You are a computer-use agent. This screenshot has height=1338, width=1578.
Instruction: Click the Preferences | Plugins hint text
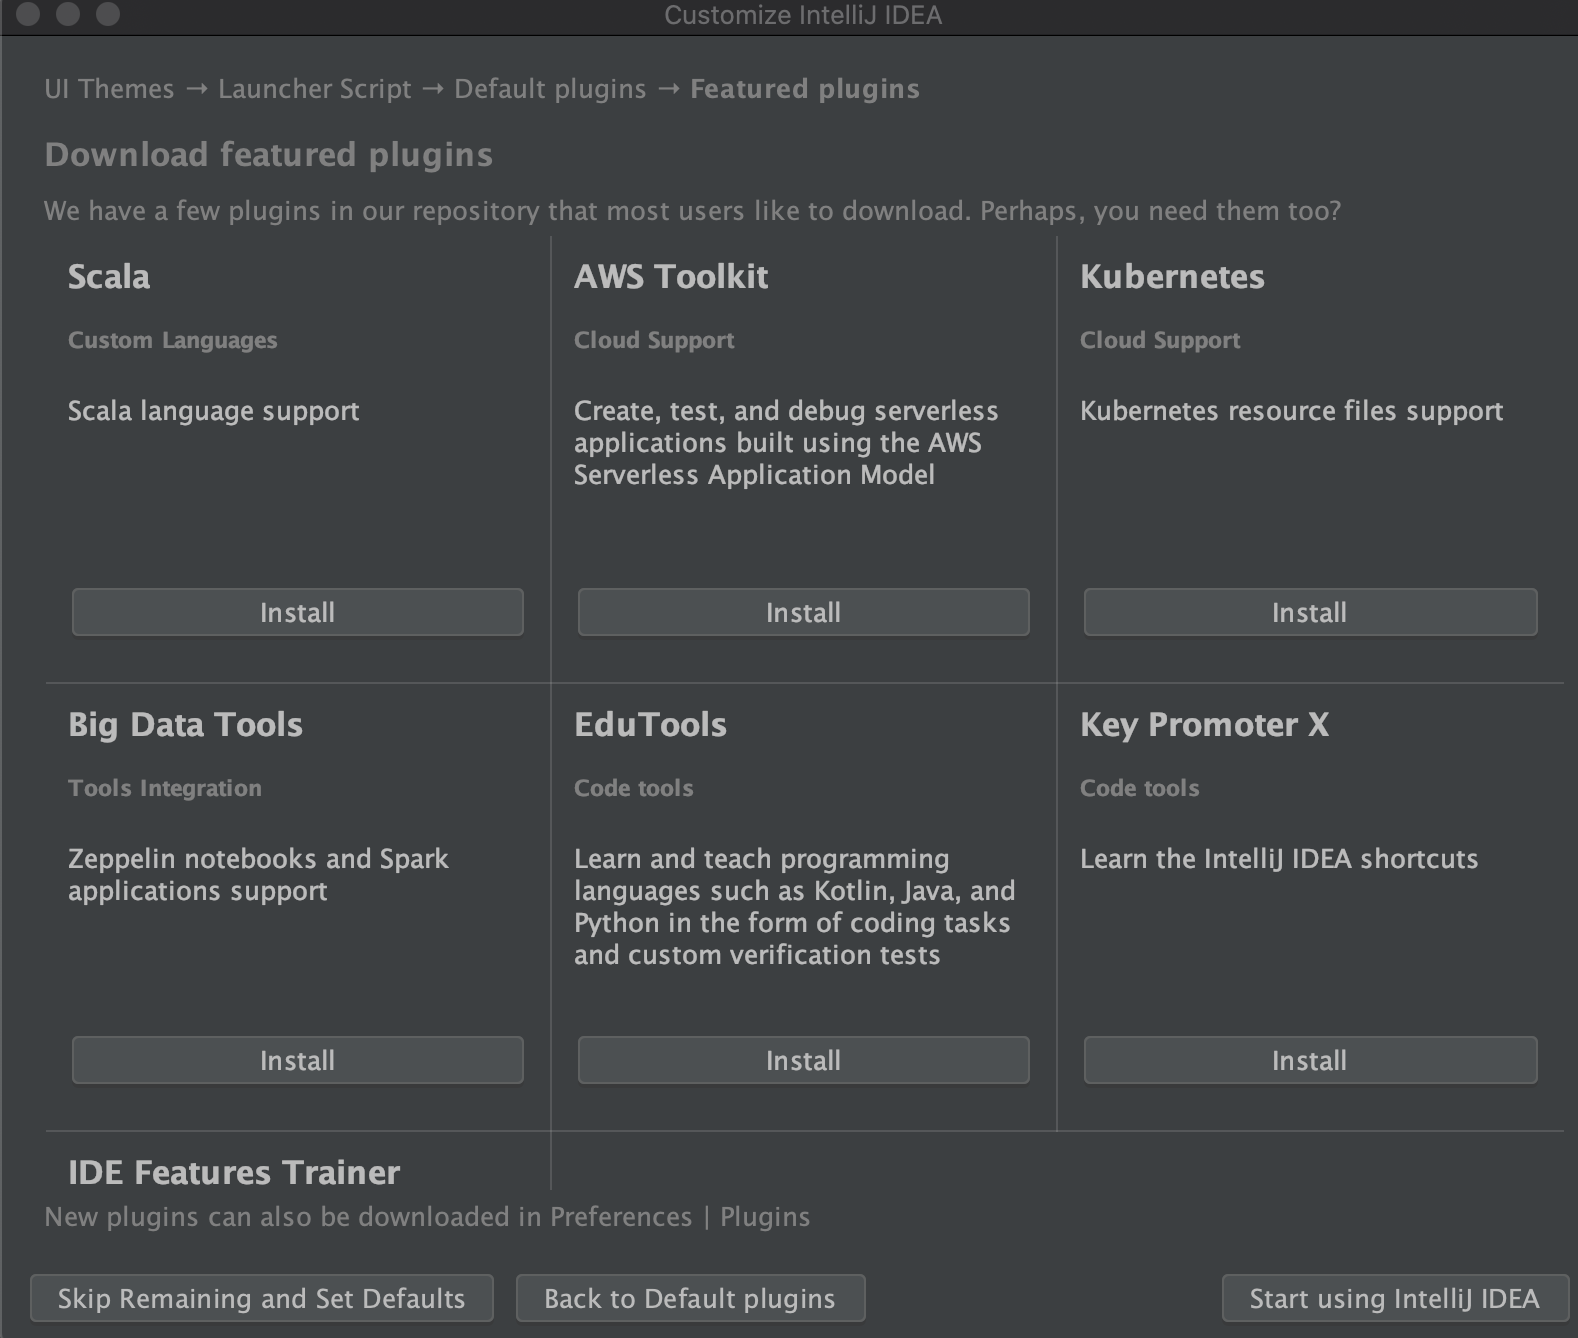pos(427,1217)
